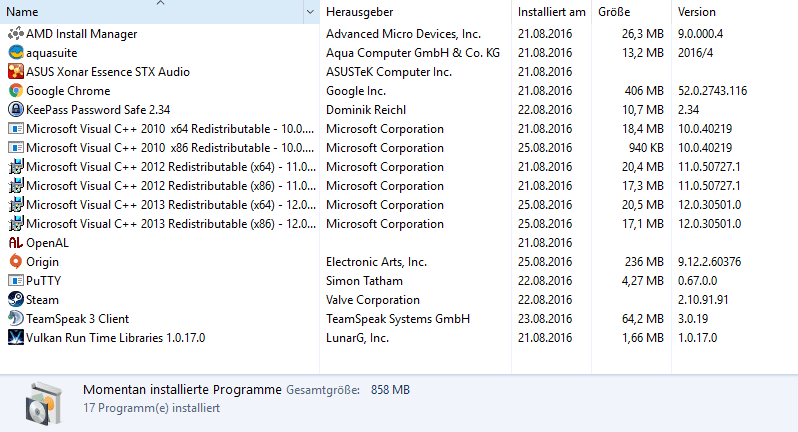
Task: Select Visual C++ 2010 x64 Redistributable name
Action: click(170, 129)
